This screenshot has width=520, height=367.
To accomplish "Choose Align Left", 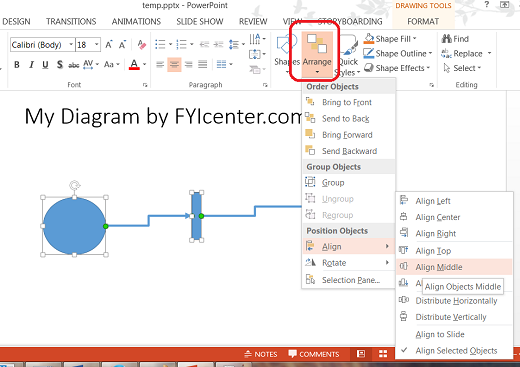I will (x=454, y=201).
